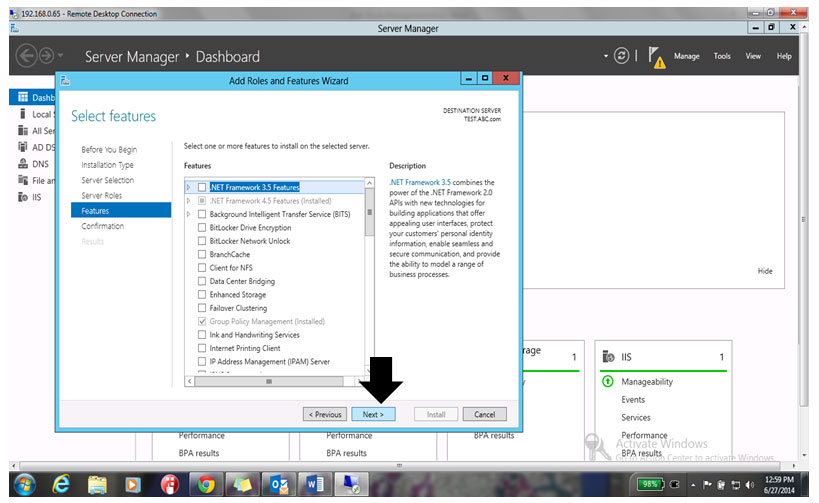
Task: Click the features list horizontal scrollbar thumb
Action: [269, 381]
